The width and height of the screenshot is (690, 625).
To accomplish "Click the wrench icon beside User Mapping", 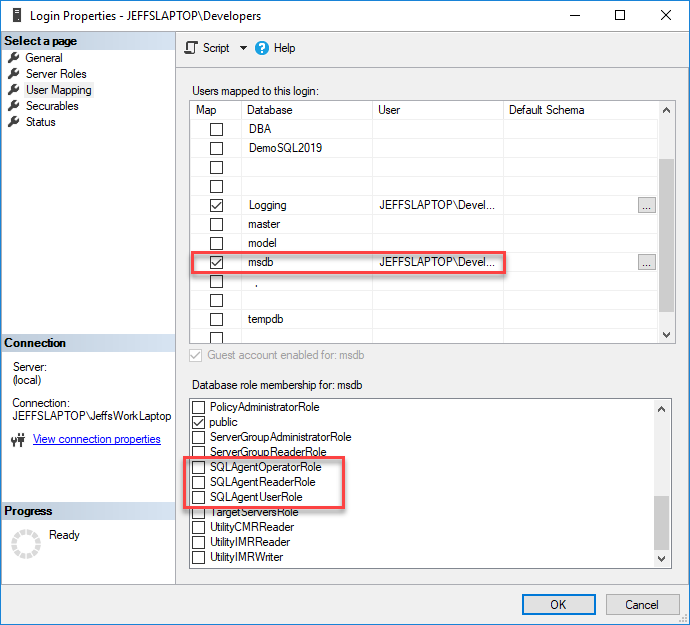I will point(14,90).
